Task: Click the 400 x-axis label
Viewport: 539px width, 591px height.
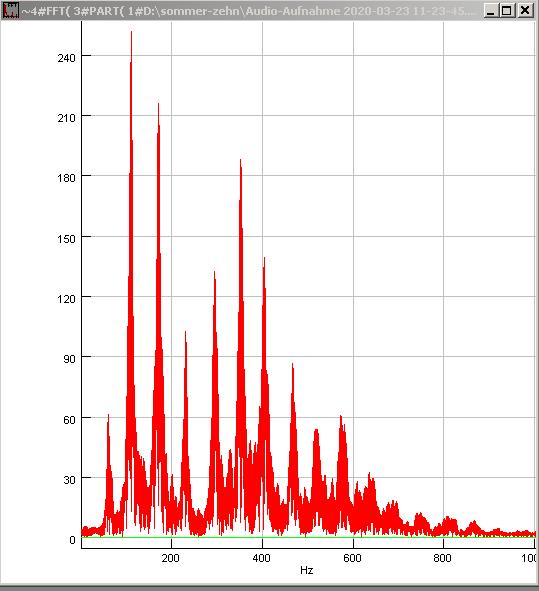Action: (x=261, y=558)
